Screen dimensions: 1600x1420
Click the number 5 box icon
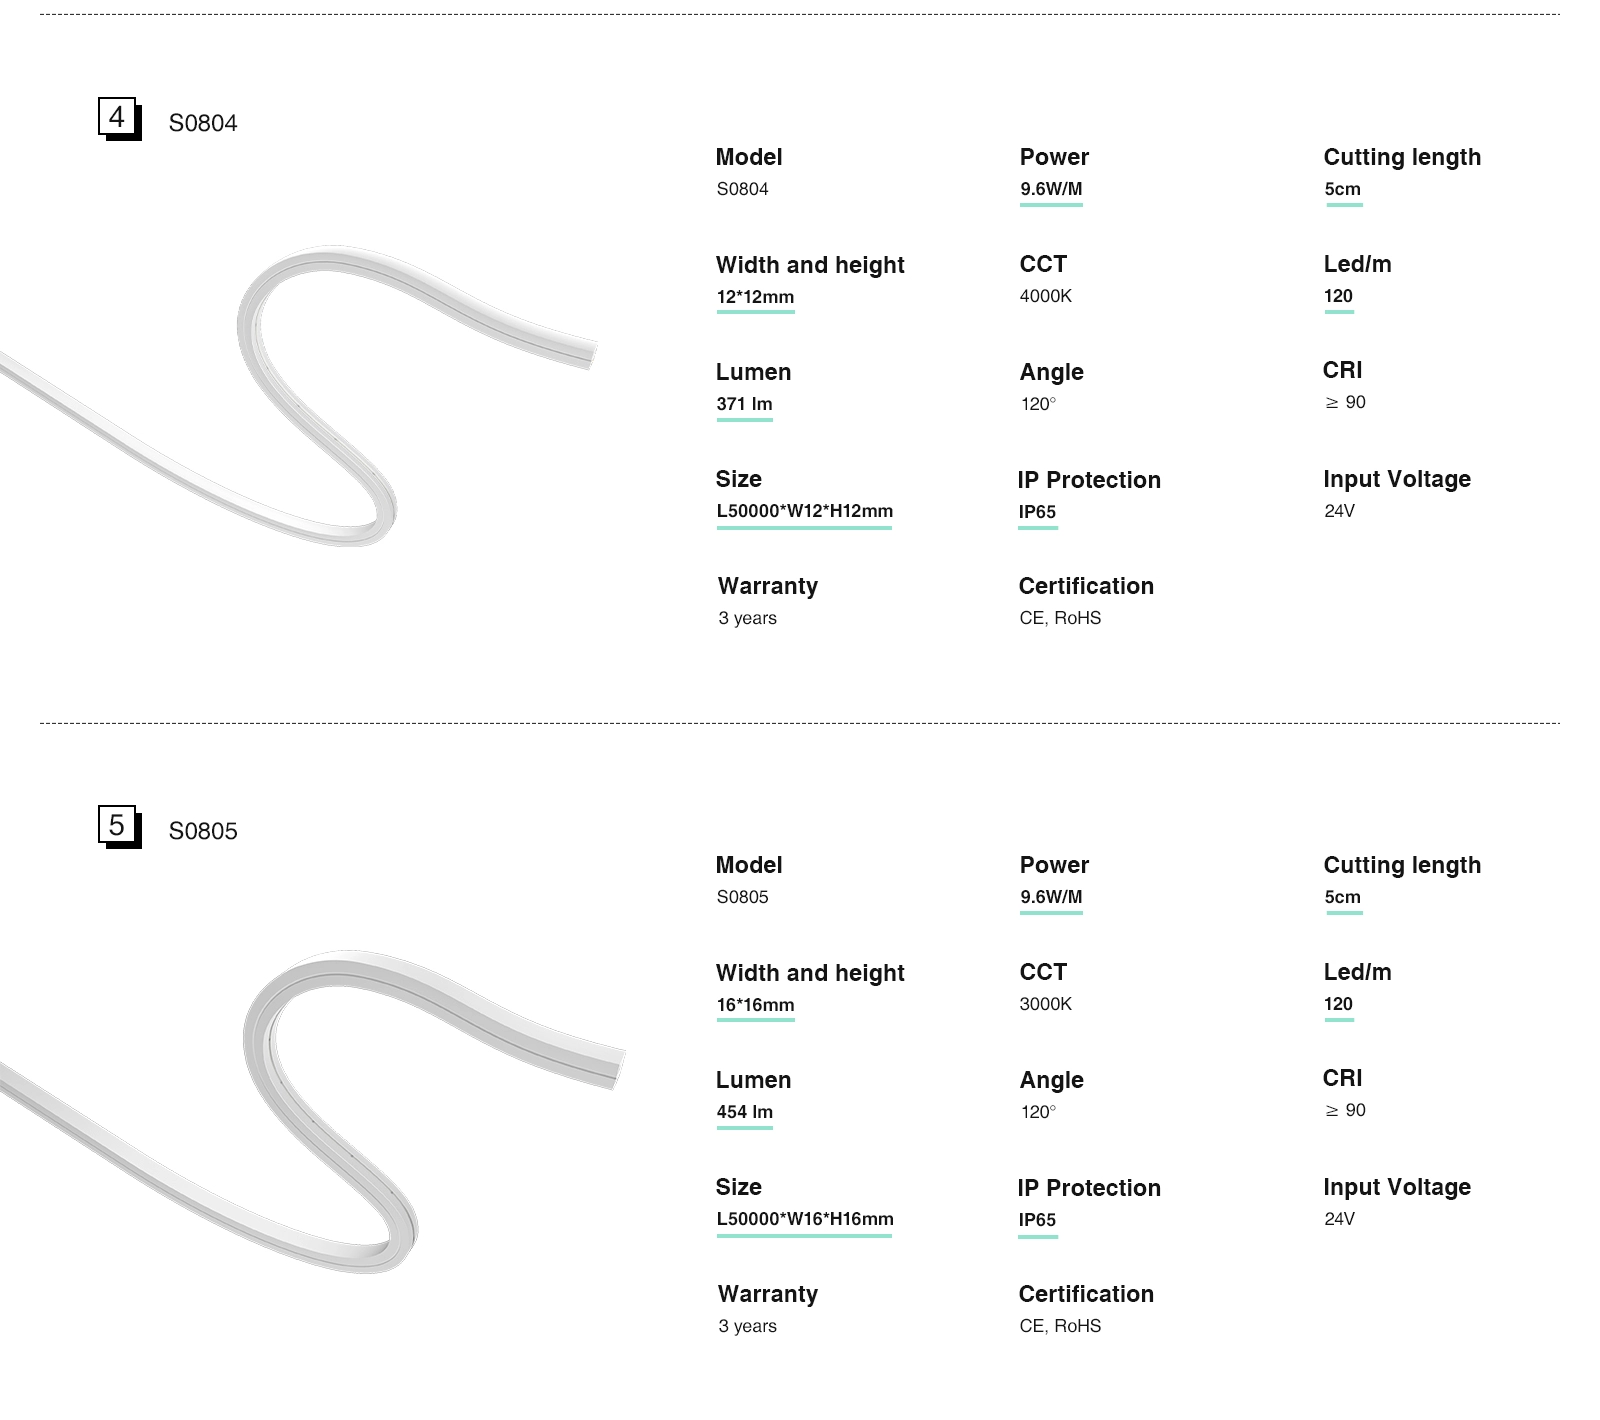tap(117, 826)
